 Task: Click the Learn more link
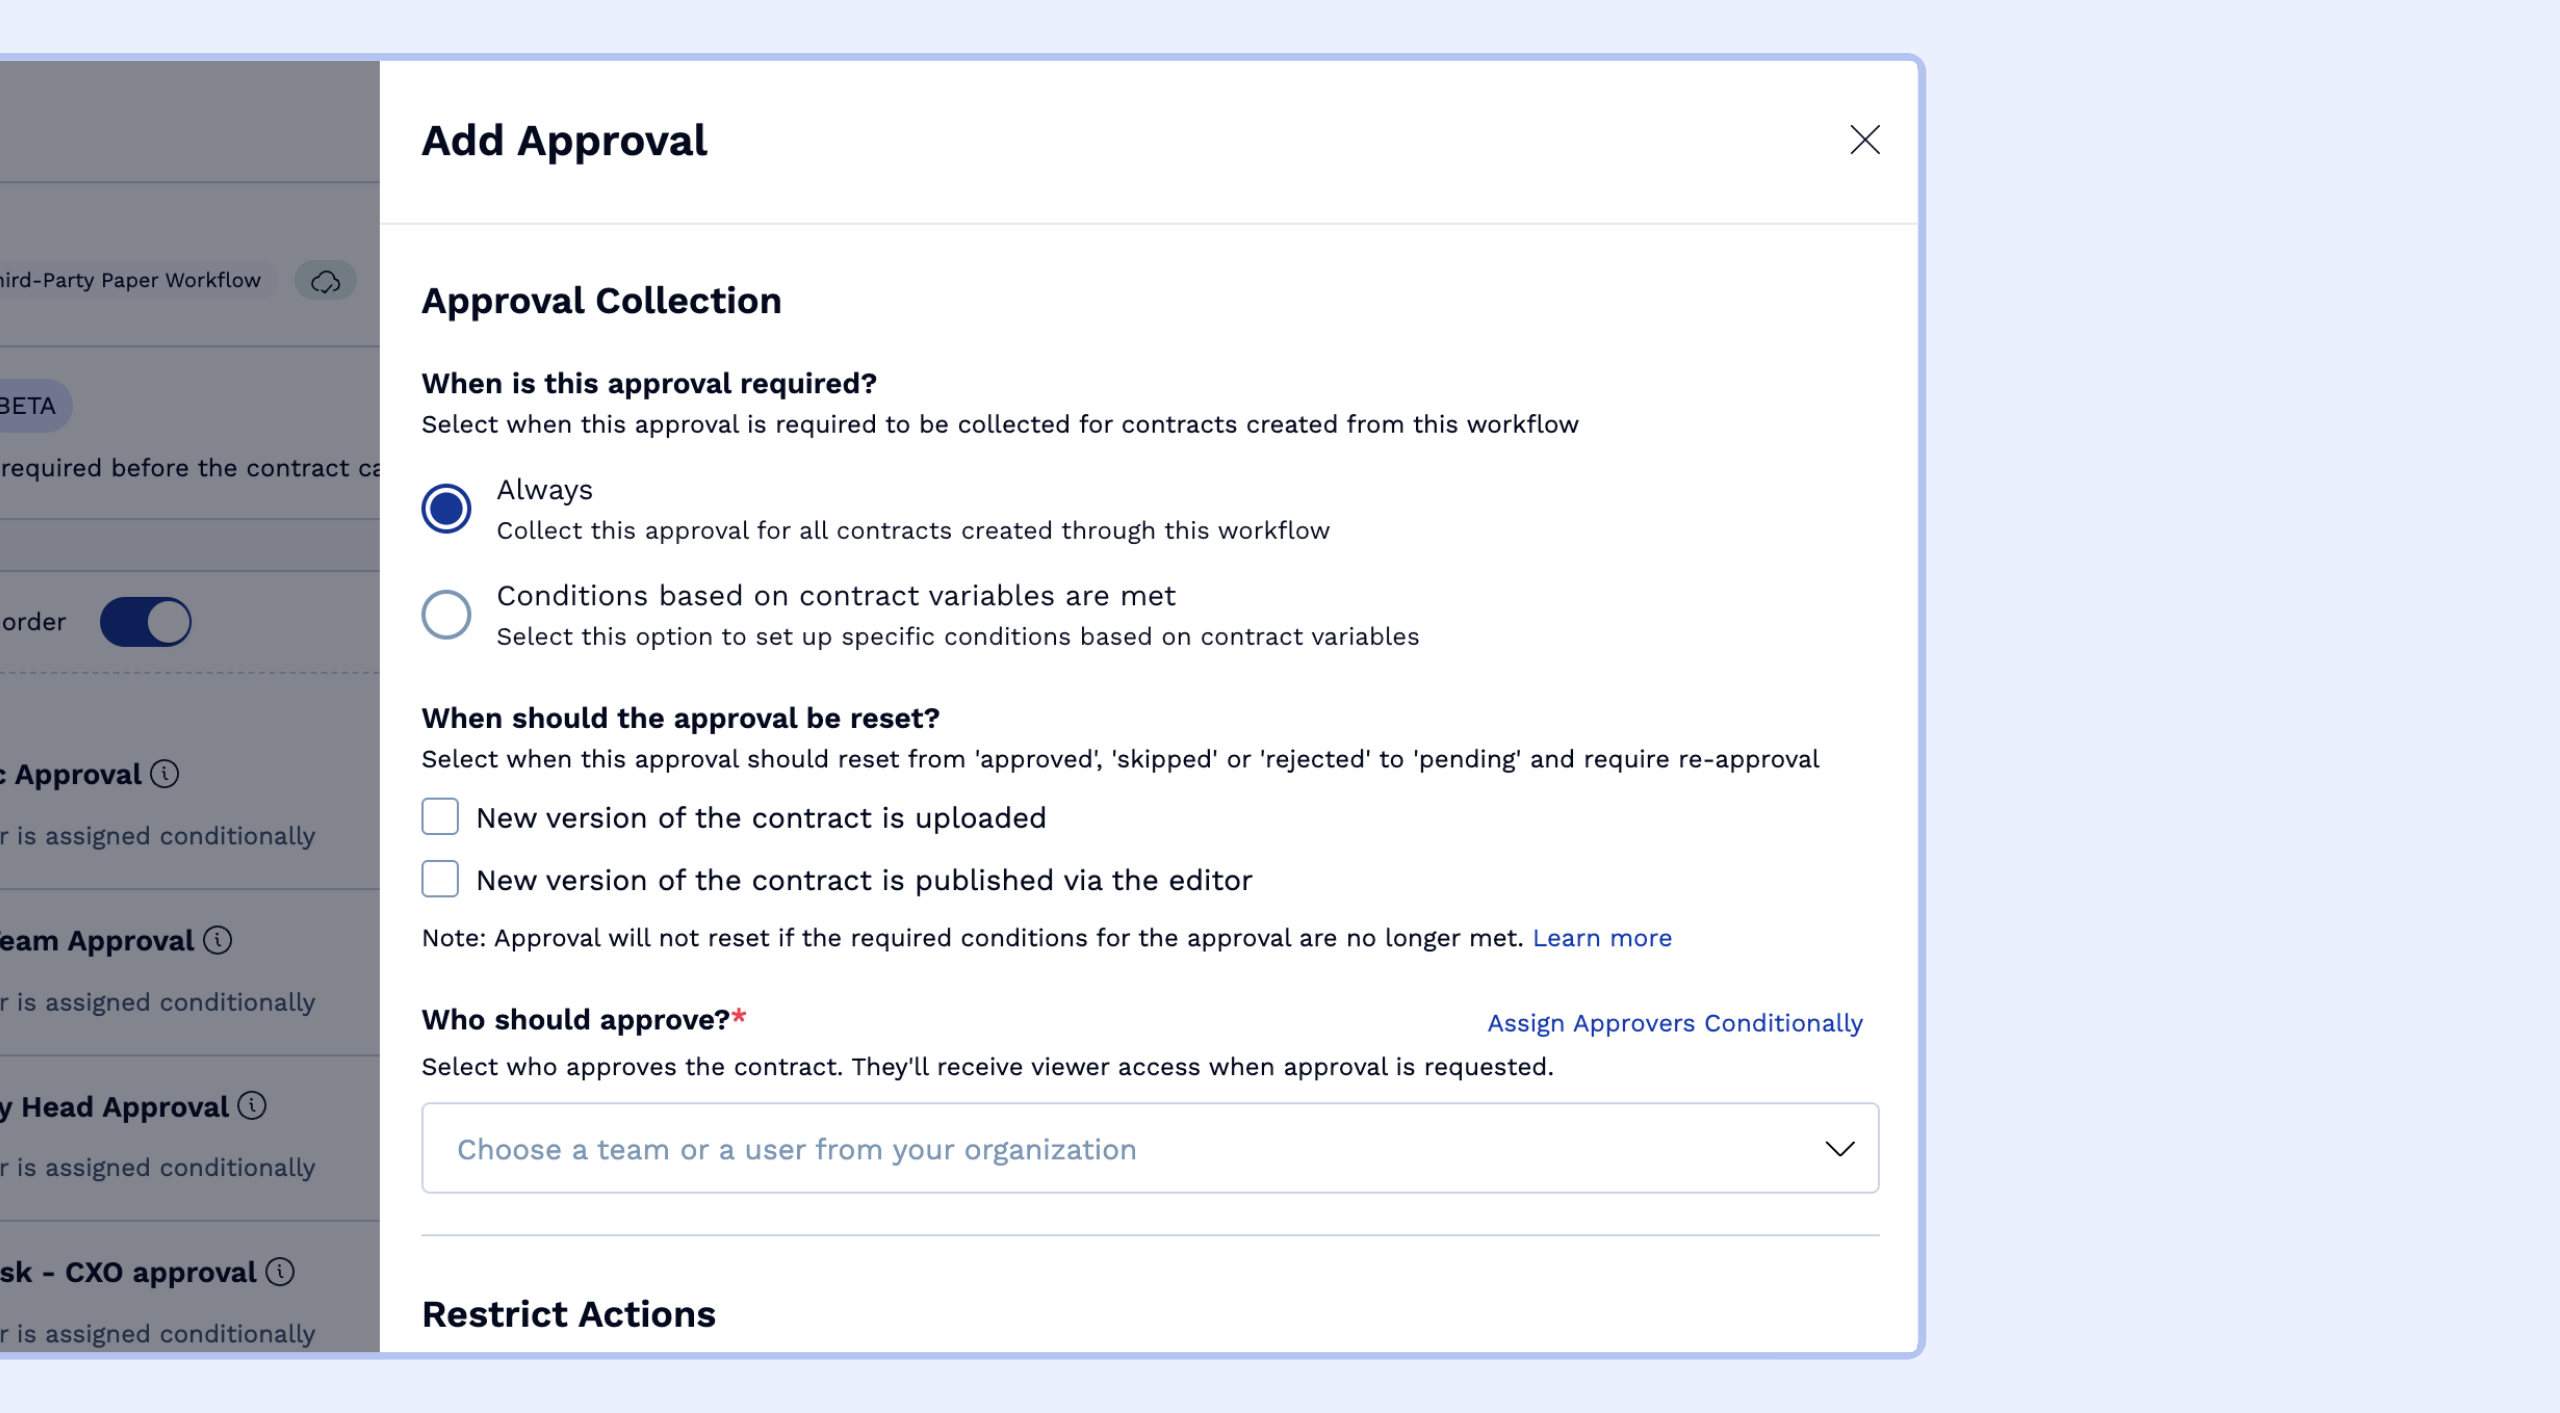point(1602,937)
